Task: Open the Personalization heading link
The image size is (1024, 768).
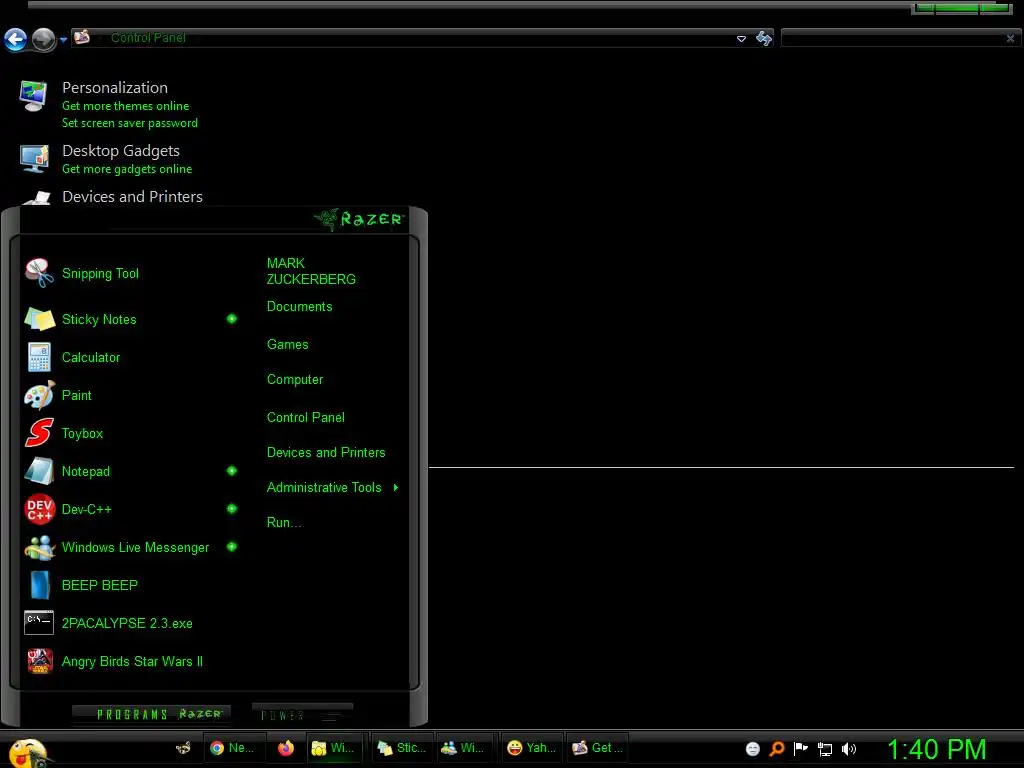Action: coord(115,88)
